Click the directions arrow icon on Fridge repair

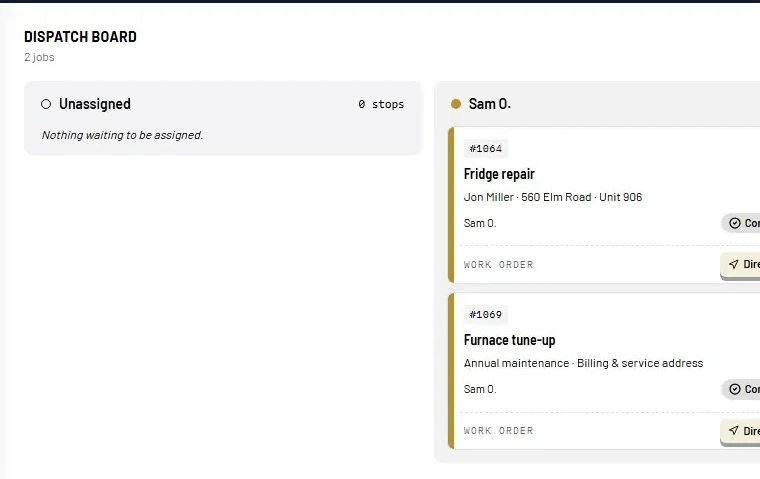(734, 264)
